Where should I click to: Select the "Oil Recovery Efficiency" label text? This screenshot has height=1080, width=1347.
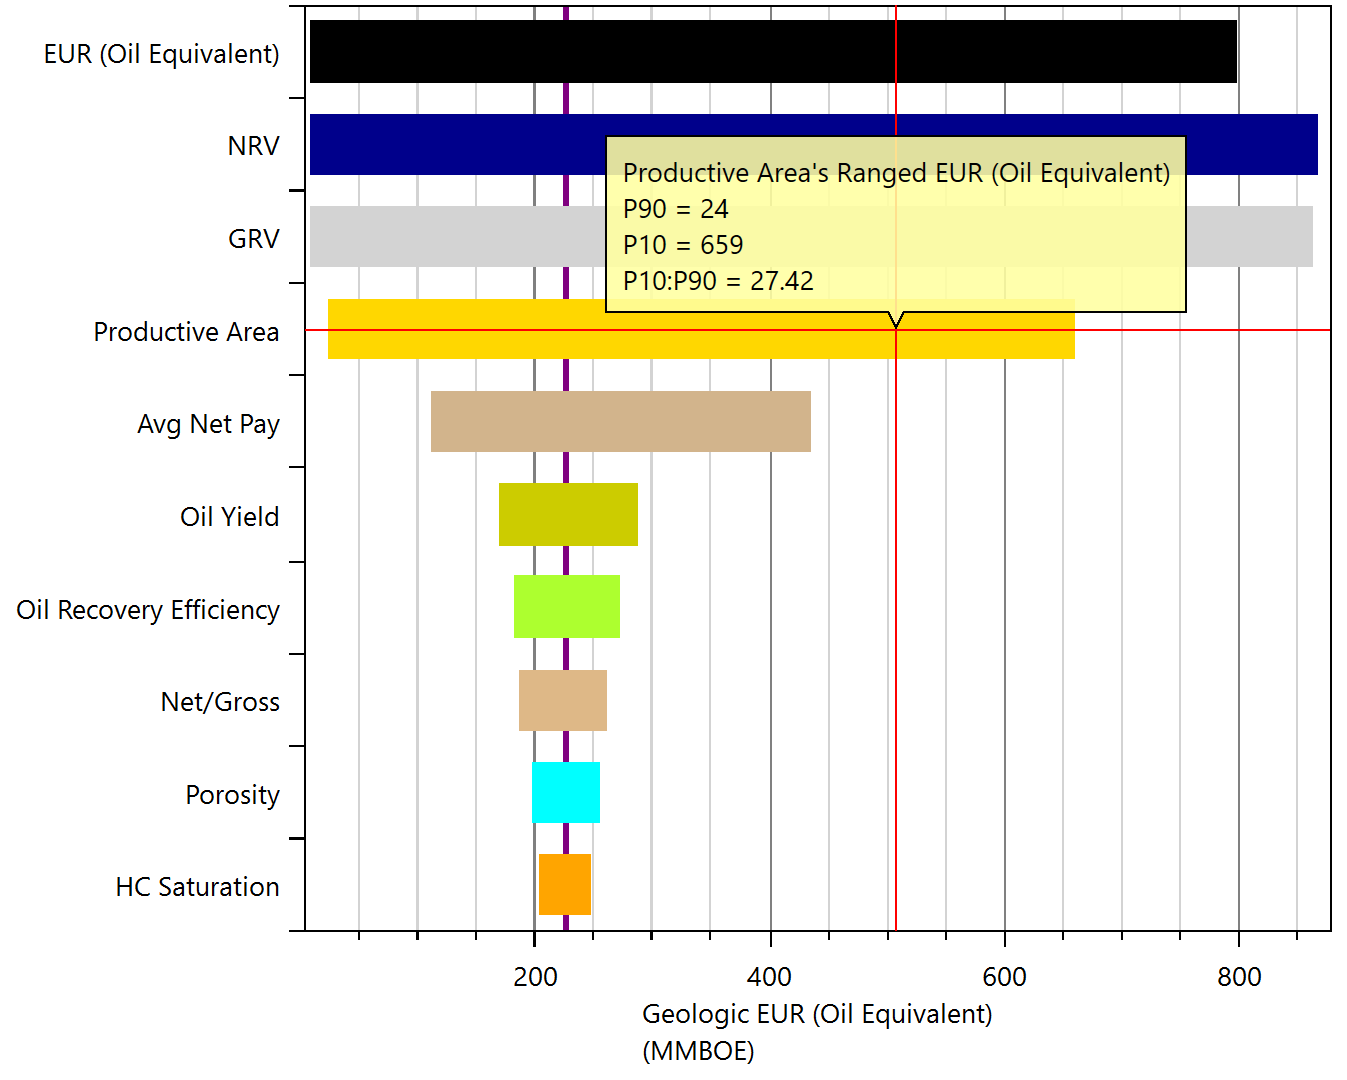pyautogui.click(x=148, y=610)
